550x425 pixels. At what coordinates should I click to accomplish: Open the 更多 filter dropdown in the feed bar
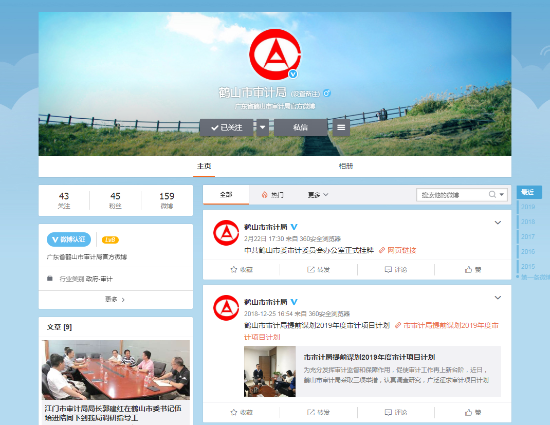point(318,195)
